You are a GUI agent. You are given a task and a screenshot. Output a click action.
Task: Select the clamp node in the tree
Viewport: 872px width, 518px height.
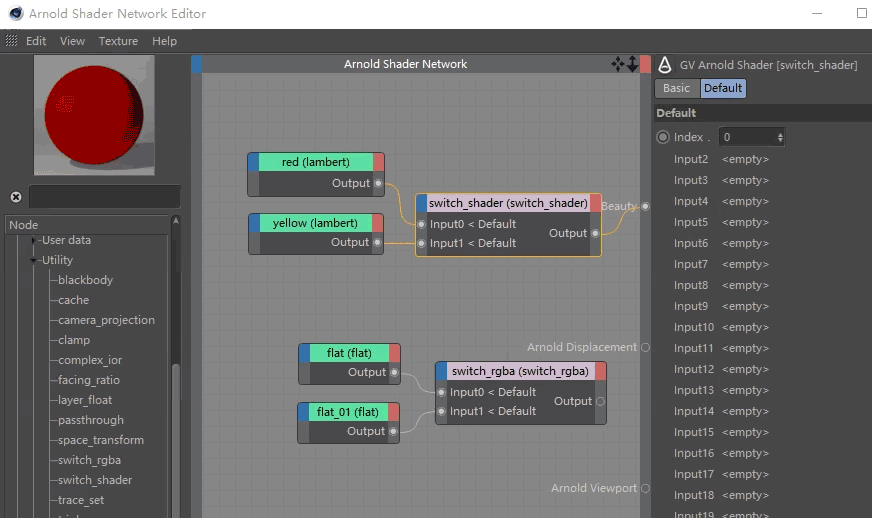pyautogui.click(x=74, y=340)
